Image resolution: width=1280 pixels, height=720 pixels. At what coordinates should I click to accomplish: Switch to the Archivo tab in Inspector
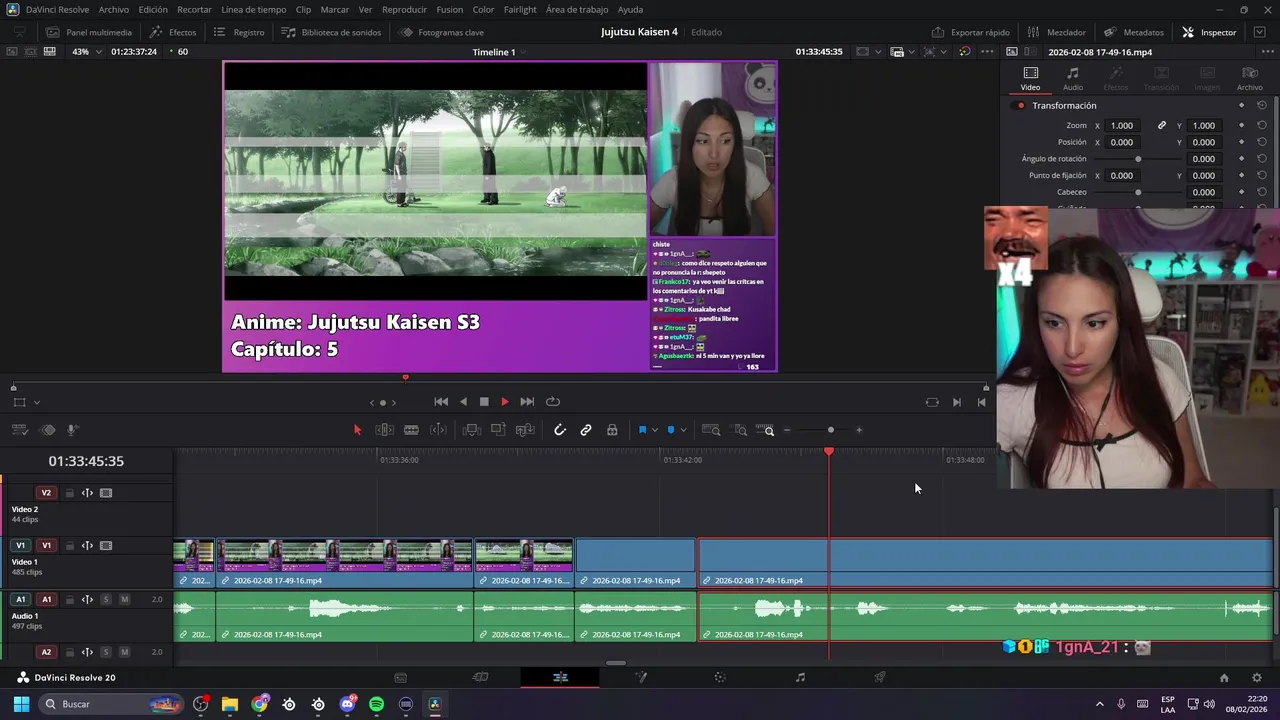(x=1250, y=78)
